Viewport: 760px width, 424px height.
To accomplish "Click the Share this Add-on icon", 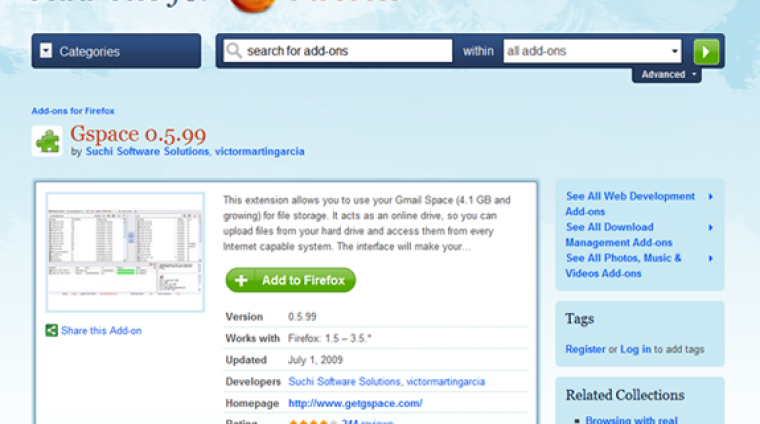I will (x=51, y=331).
